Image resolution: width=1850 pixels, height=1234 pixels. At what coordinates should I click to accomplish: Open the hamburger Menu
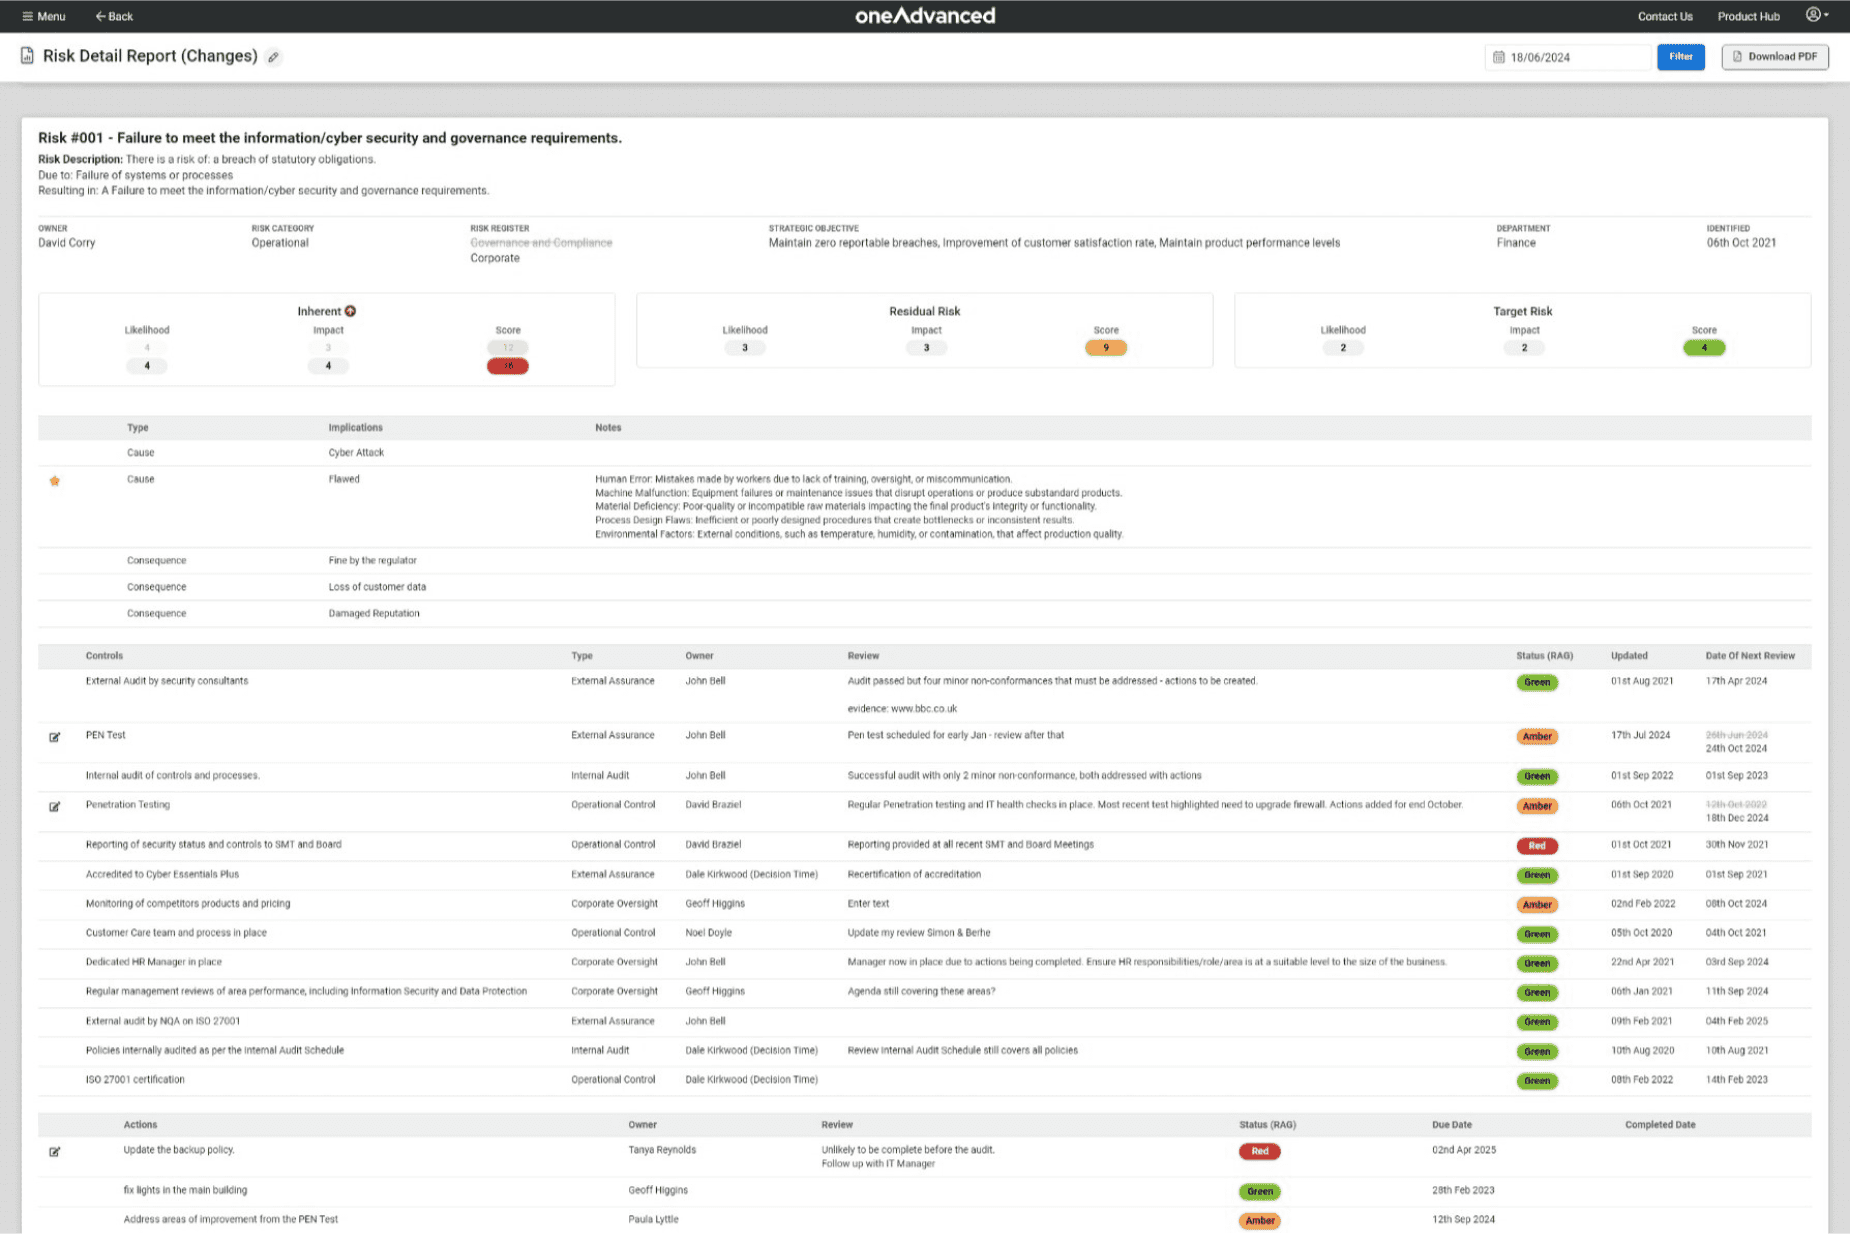point(43,16)
